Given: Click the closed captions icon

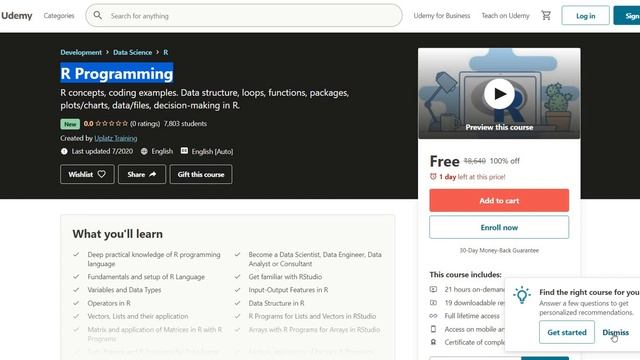Looking at the screenshot, I should (184, 151).
